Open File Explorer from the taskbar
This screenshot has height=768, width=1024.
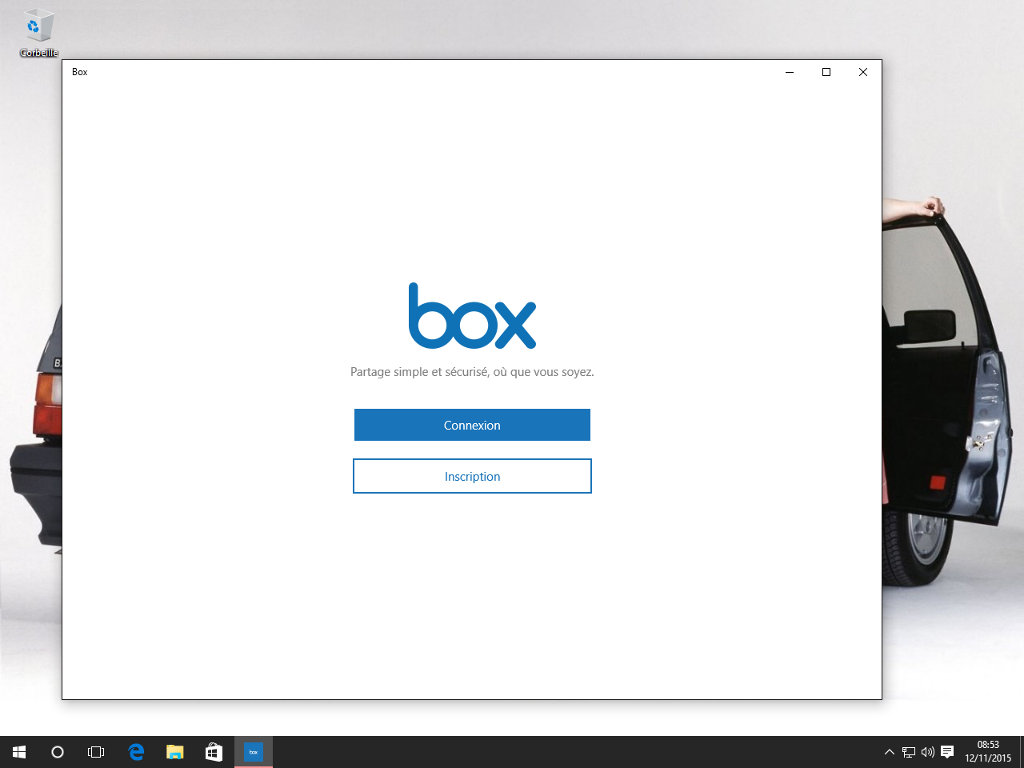[175, 752]
